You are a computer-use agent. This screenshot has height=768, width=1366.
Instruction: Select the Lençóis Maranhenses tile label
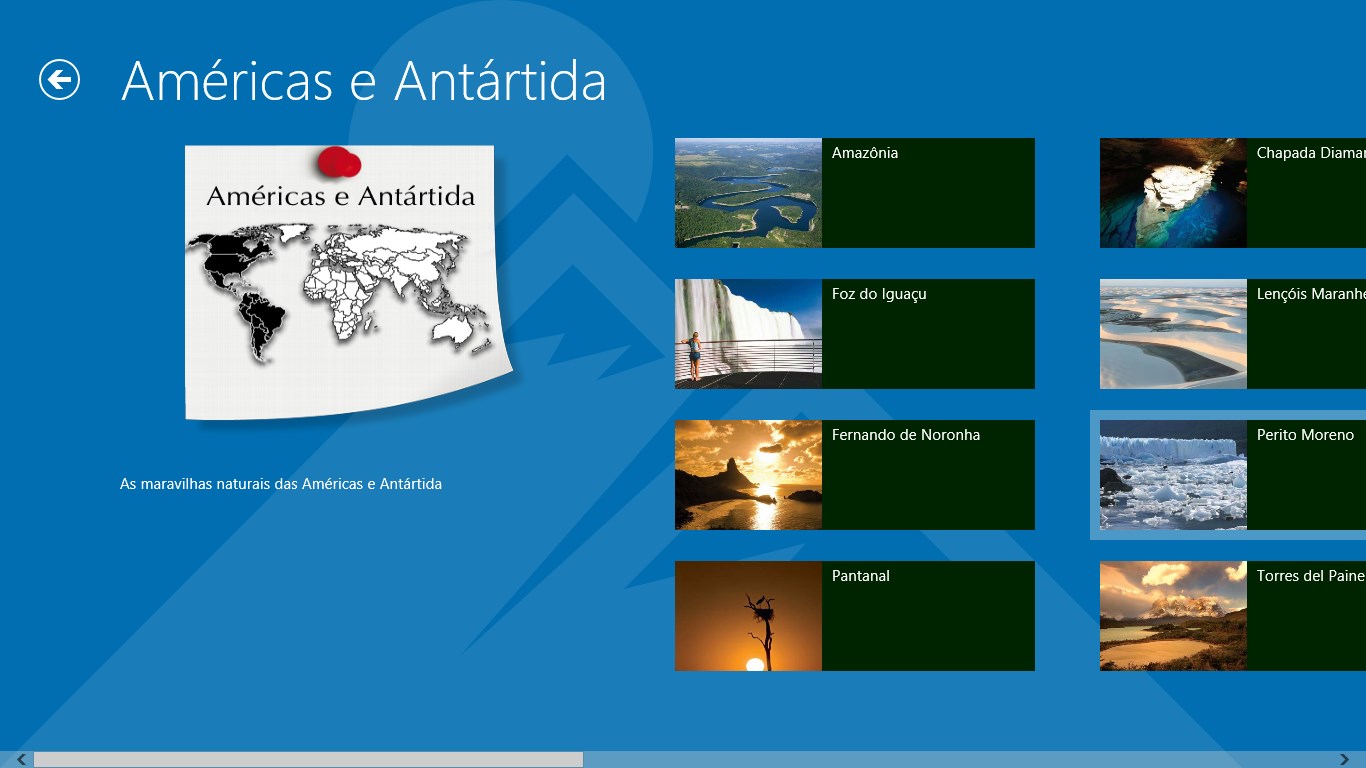pyautogui.click(x=1311, y=294)
